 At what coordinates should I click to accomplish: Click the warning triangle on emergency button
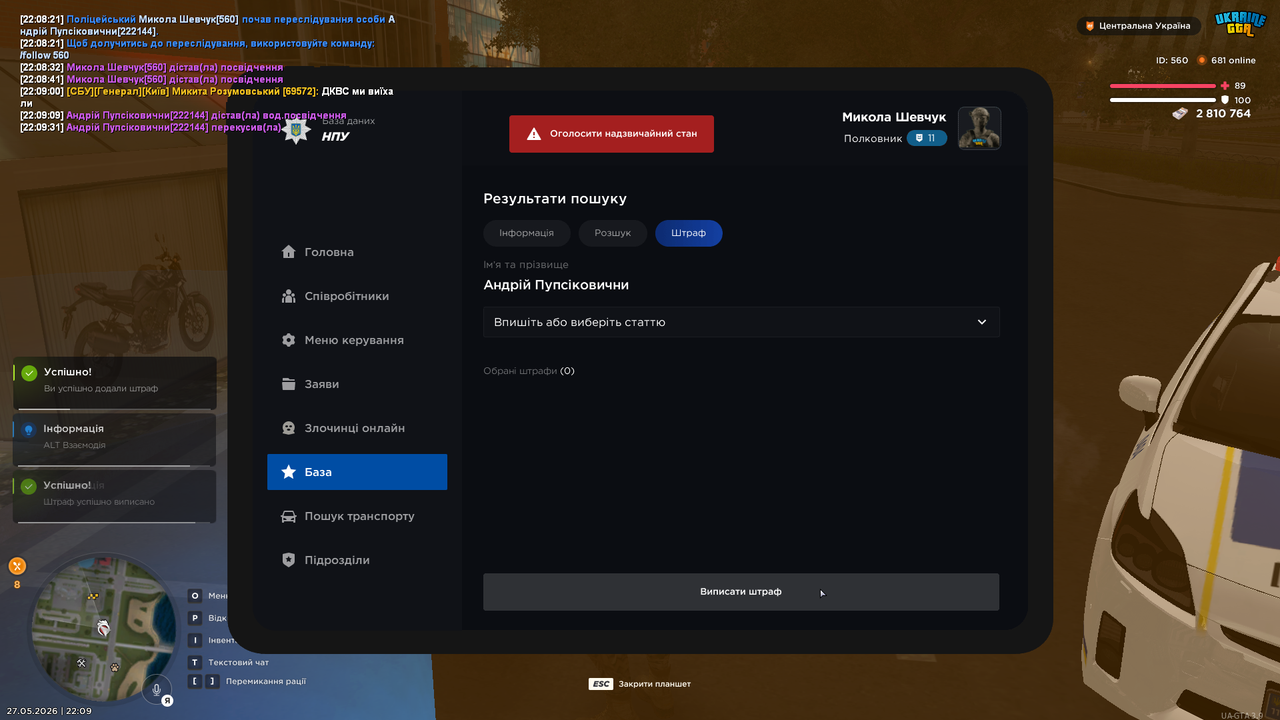coord(534,134)
